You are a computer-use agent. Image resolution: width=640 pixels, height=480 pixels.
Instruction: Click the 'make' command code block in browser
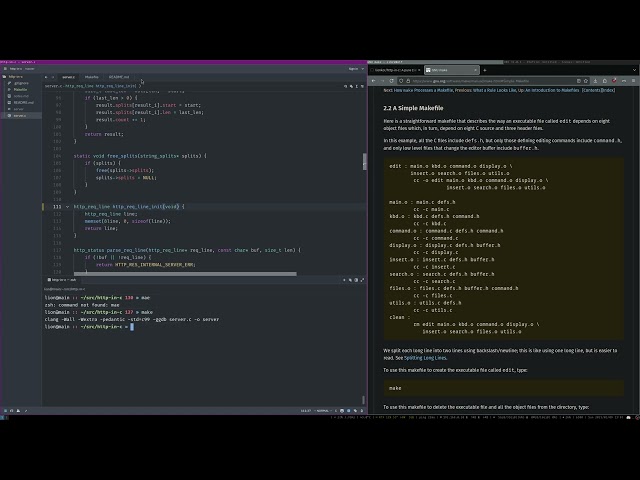[504, 388]
